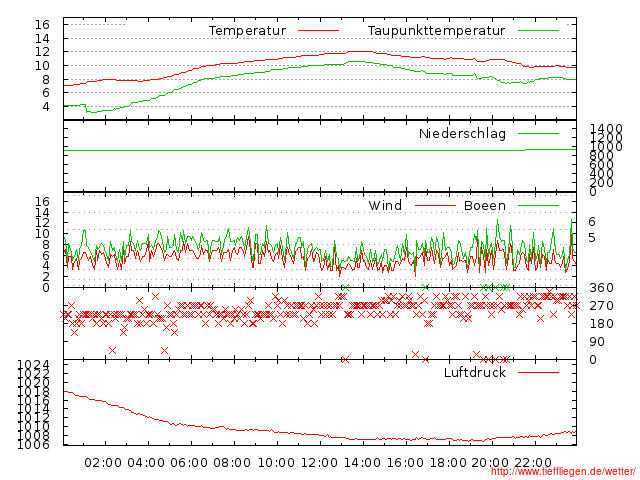This screenshot has height=480, width=640.
Task: Click the 1024 pressure axis value
Action: pos(34,364)
